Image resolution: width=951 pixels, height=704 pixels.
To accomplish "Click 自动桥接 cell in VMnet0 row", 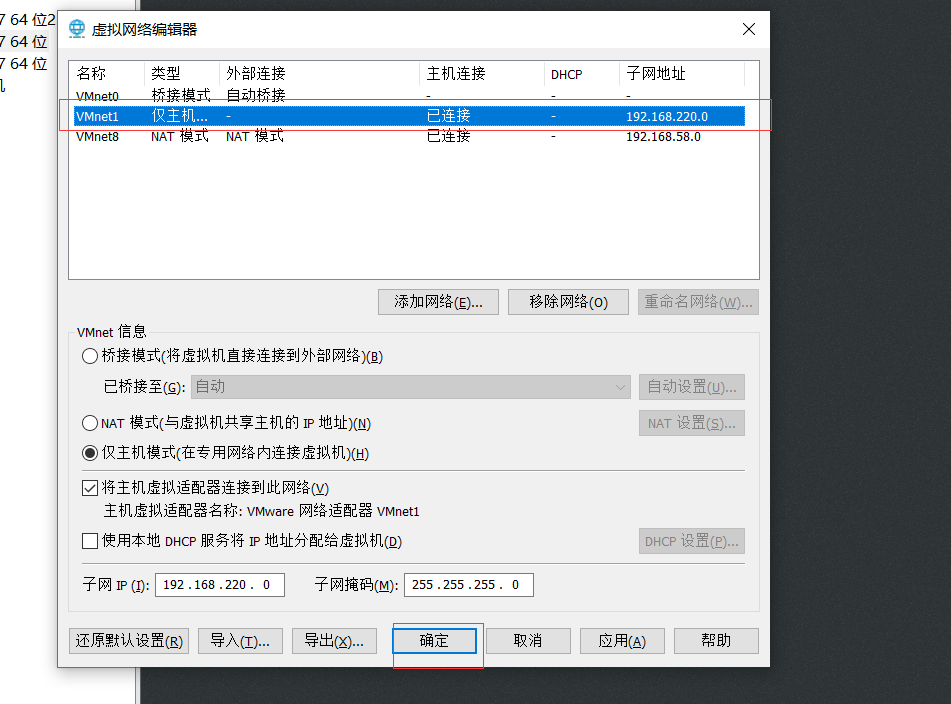I will [x=255, y=96].
